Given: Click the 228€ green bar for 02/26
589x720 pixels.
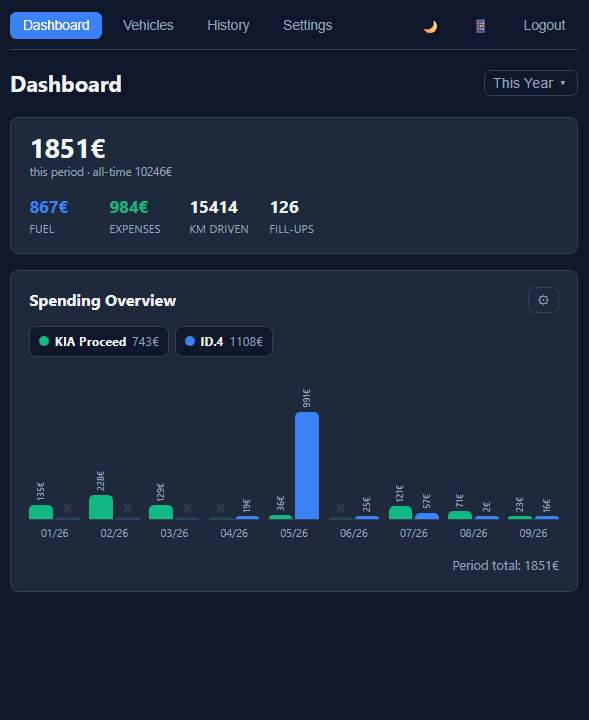Looking at the screenshot, I should pyautogui.click(x=101, y=507).
